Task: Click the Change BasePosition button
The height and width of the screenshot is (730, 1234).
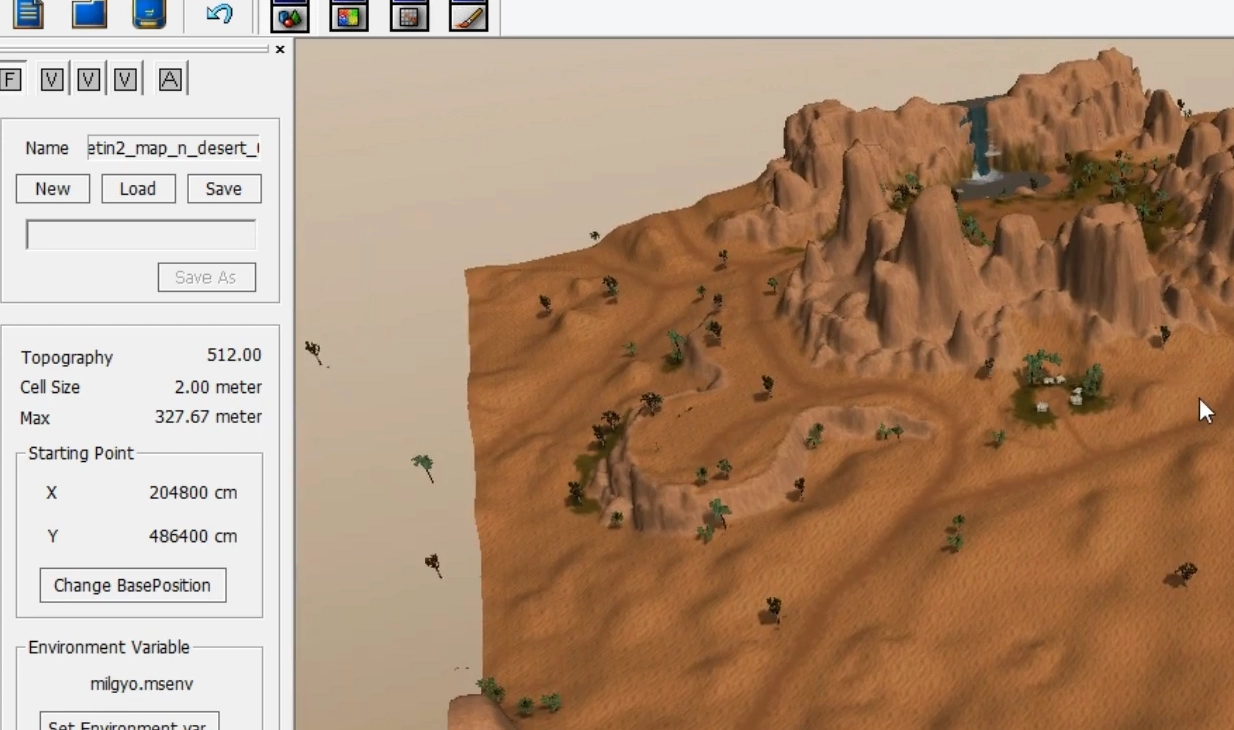Action: [133, 585]
